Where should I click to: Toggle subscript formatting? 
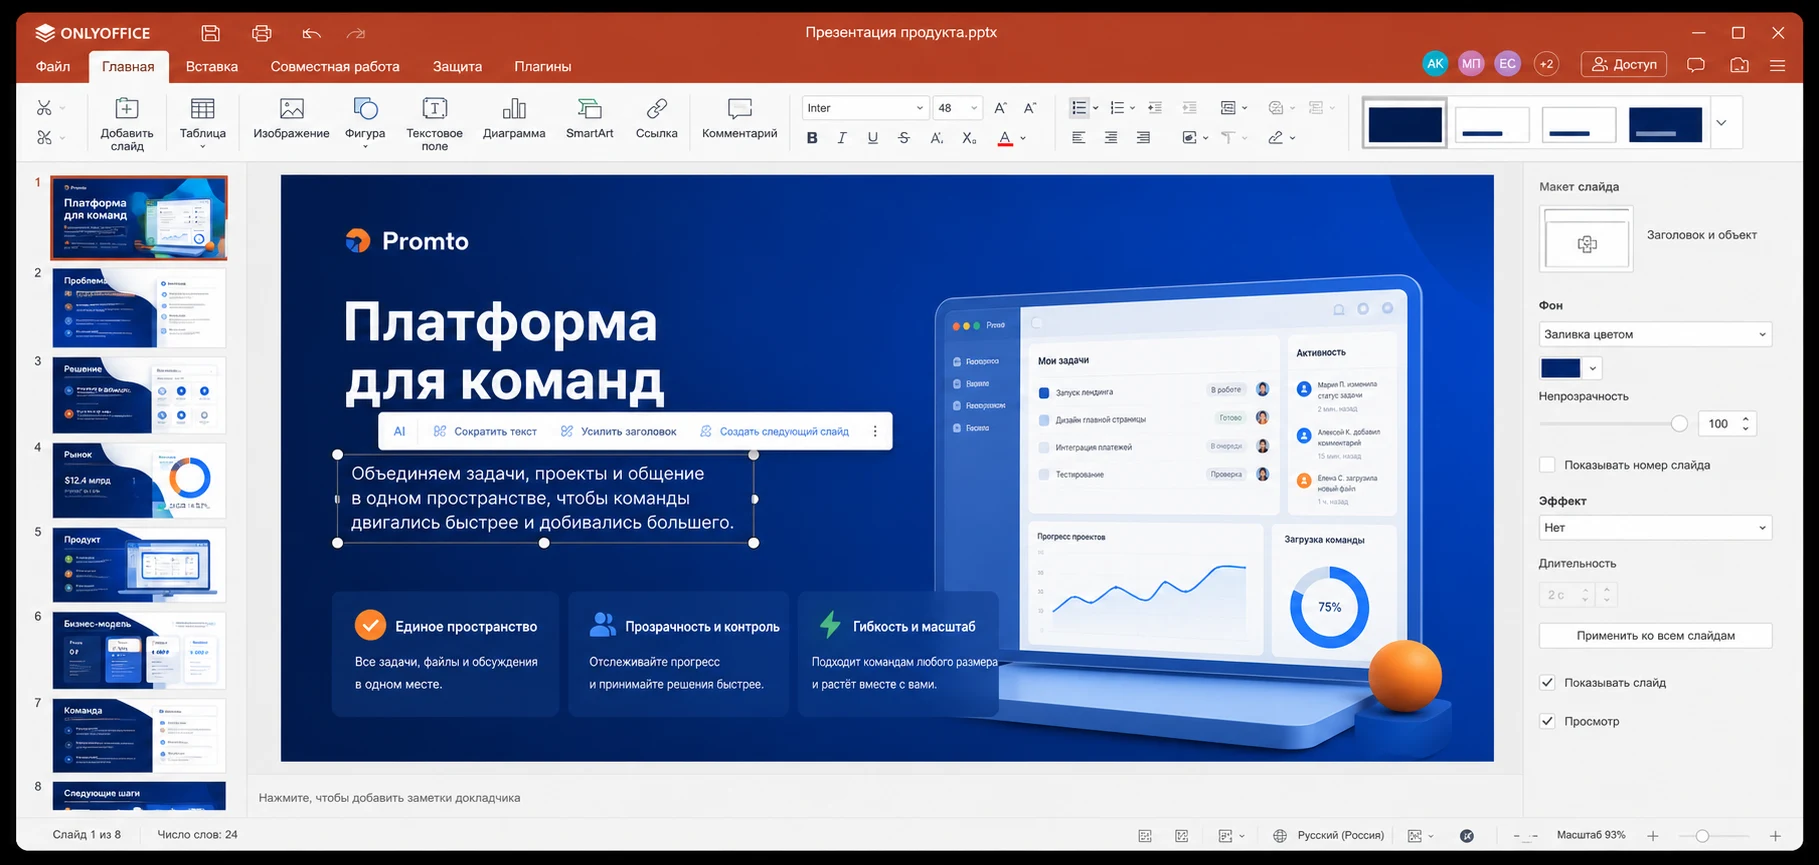point(969,138)
